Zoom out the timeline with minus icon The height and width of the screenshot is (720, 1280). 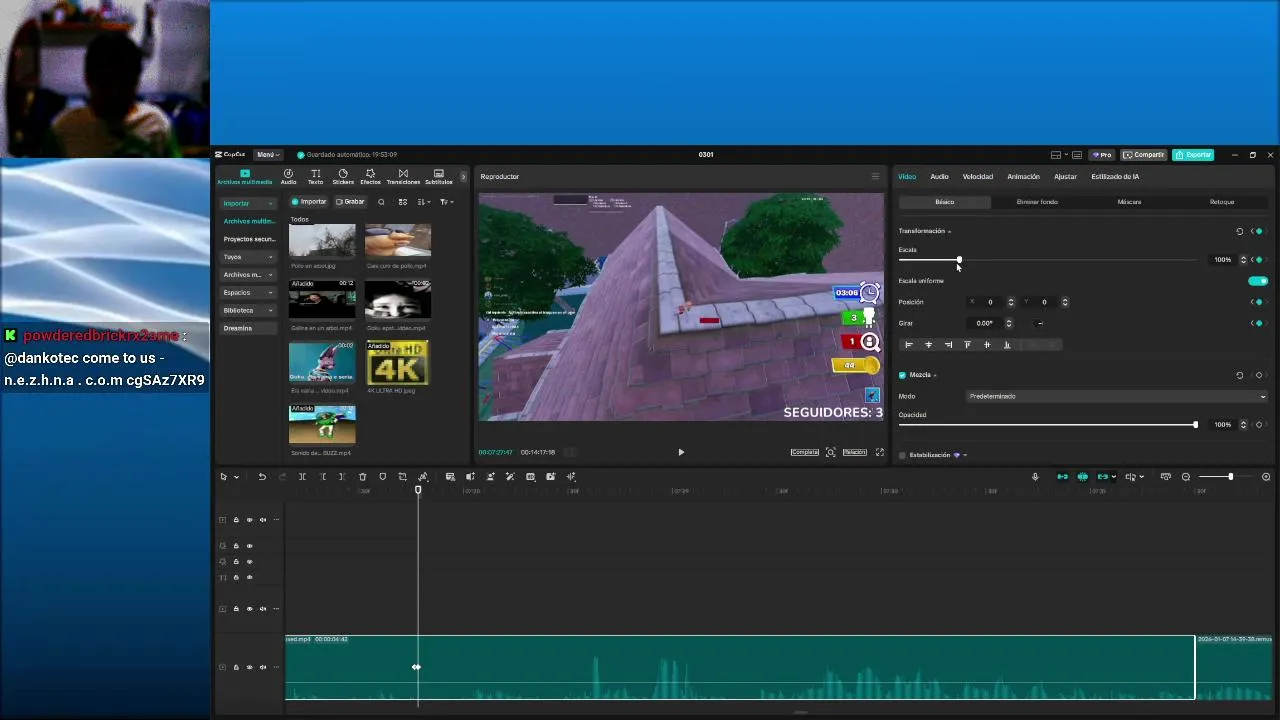1186,477
